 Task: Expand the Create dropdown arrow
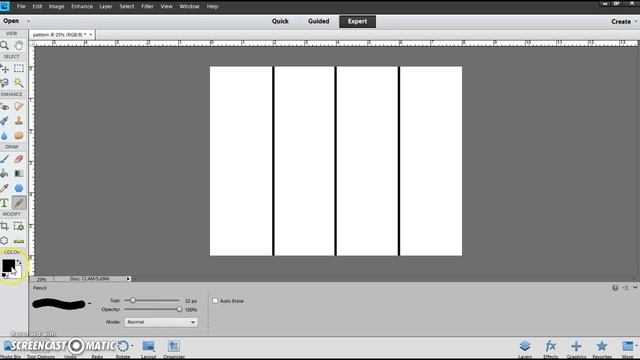[636, 21]
